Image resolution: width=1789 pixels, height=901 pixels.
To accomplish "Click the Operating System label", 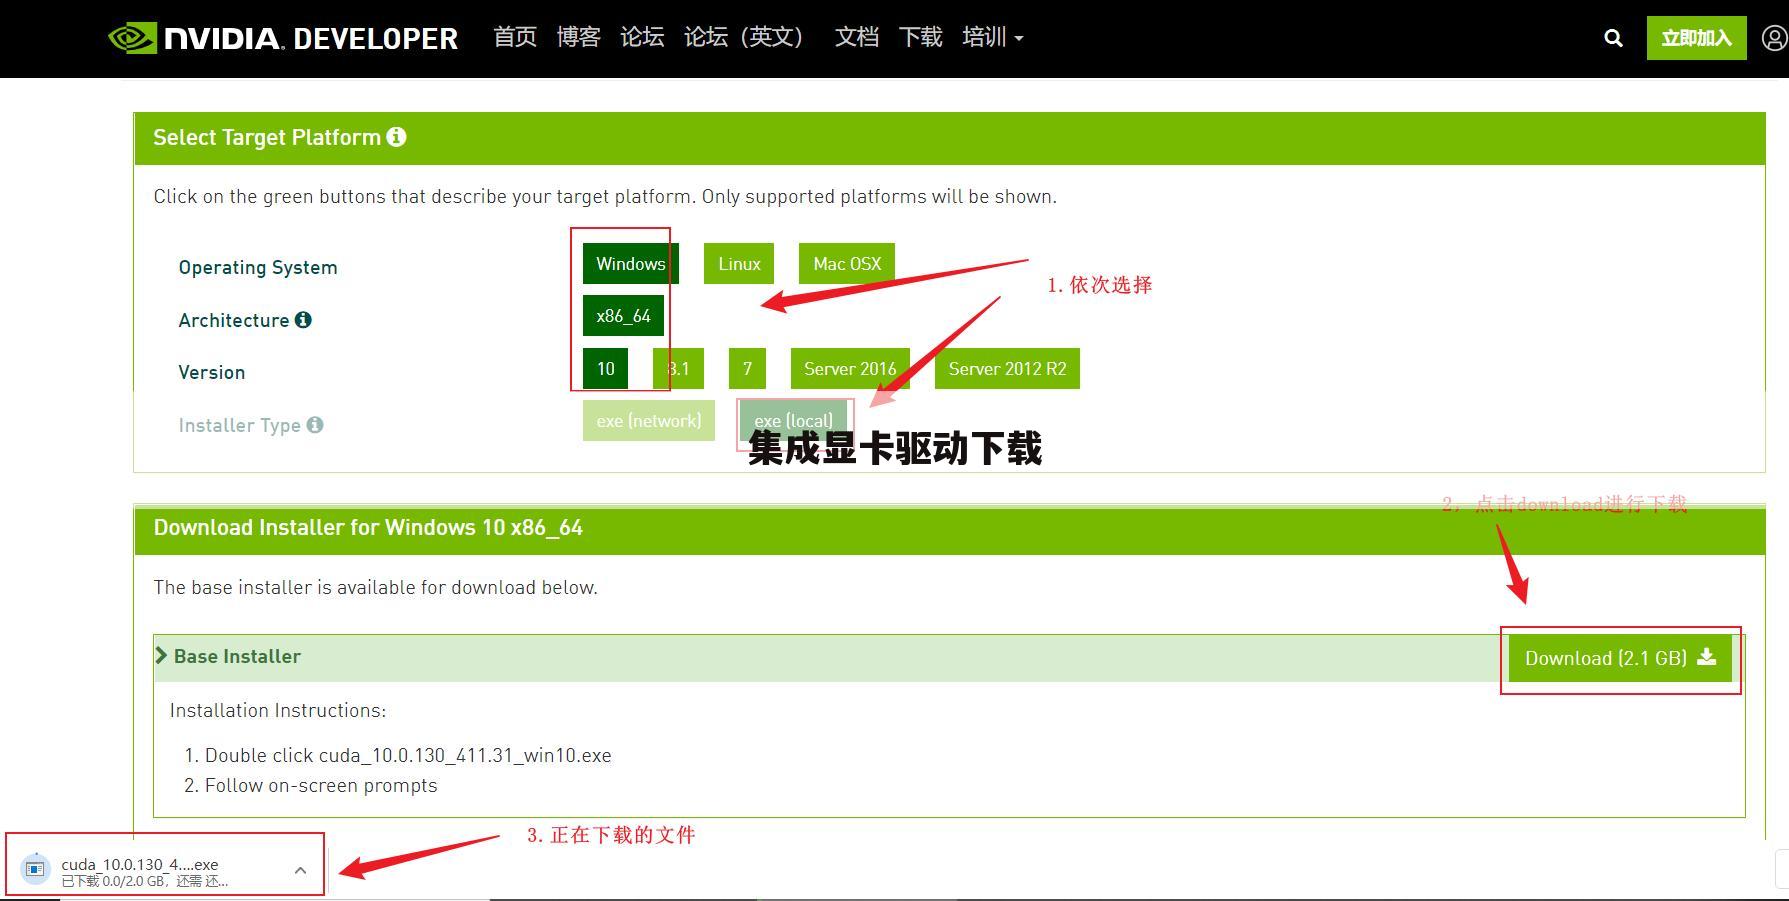I will [258, 268].
